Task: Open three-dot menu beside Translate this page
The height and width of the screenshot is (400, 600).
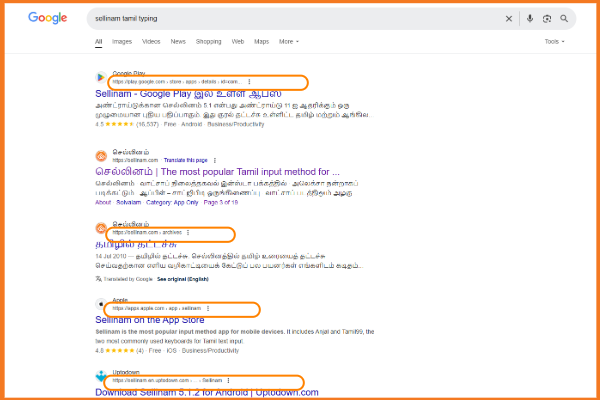Action: click(215, 160)
